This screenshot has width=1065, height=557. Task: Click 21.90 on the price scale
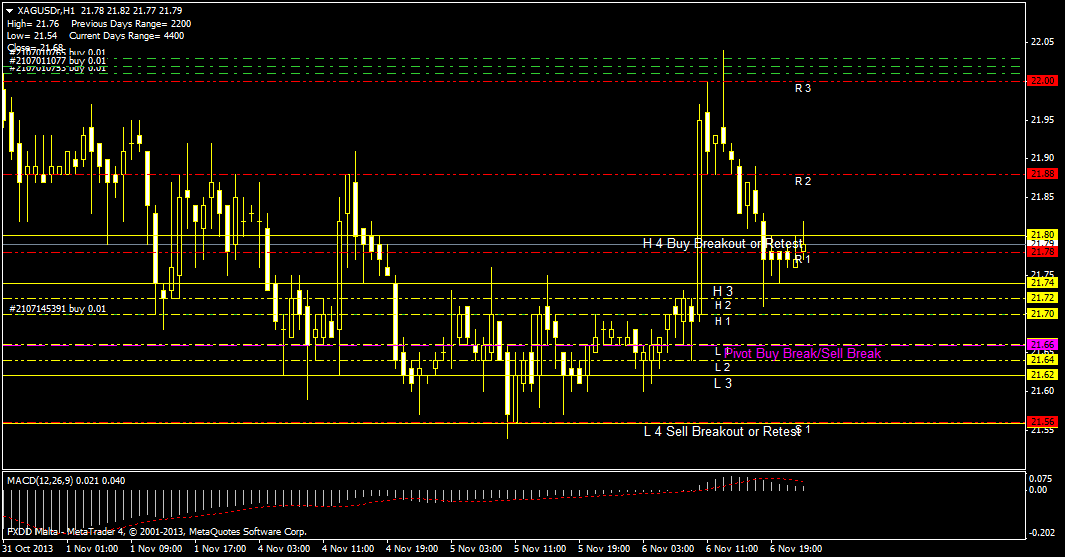1043,158
